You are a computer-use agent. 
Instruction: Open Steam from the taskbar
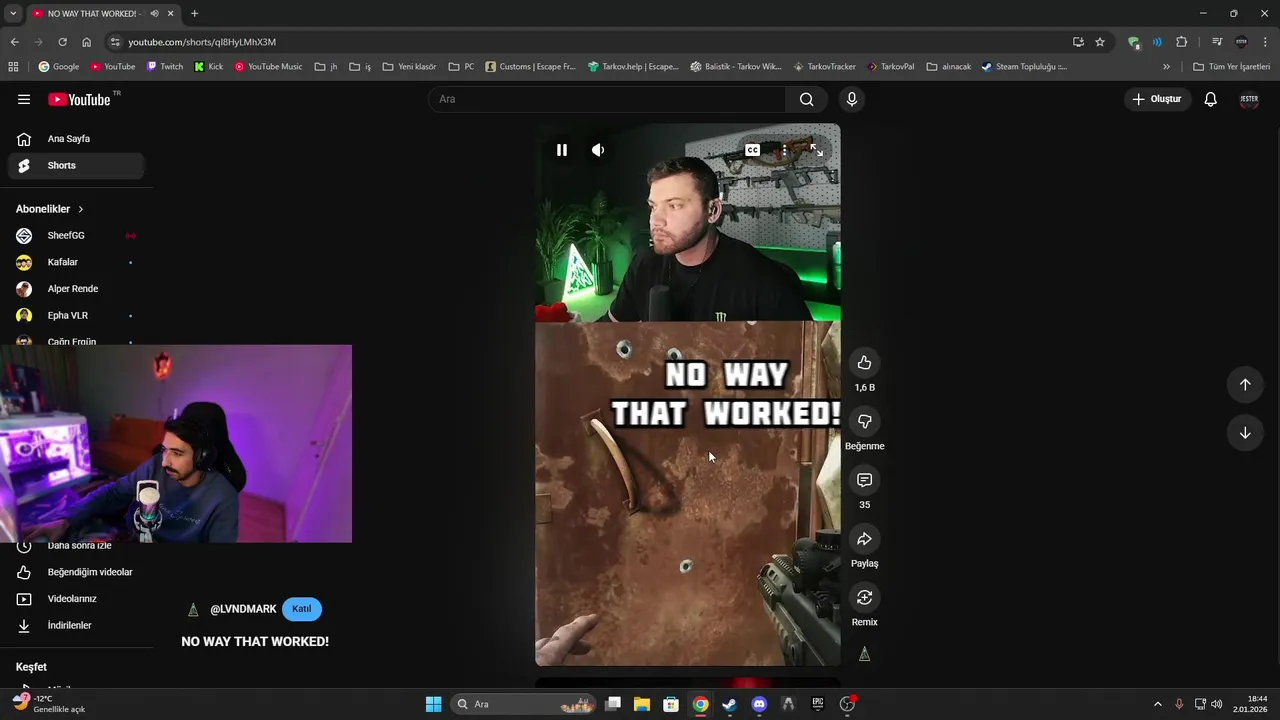coord(730,704)
